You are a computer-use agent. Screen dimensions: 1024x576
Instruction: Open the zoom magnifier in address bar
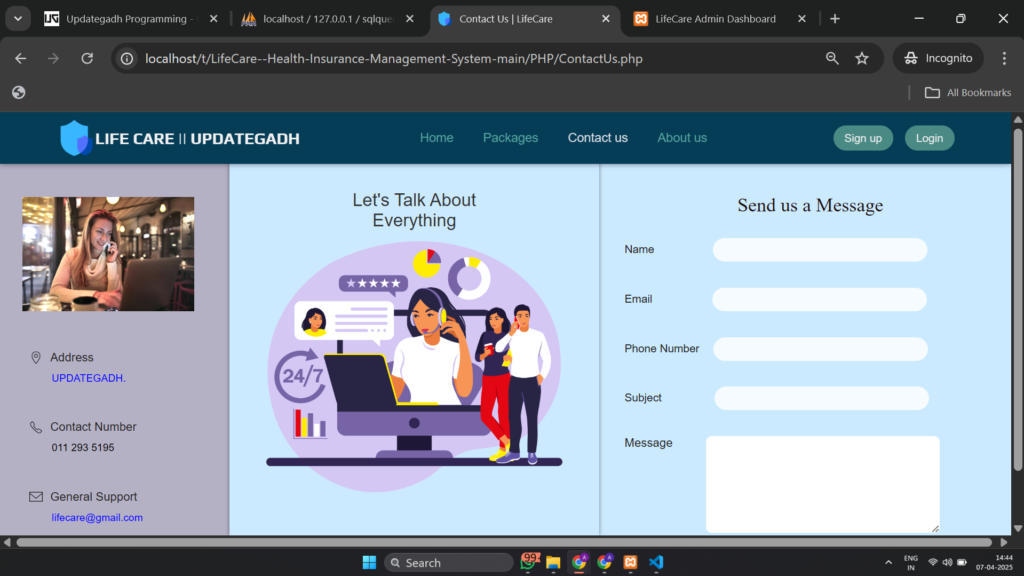pos(832,58)
